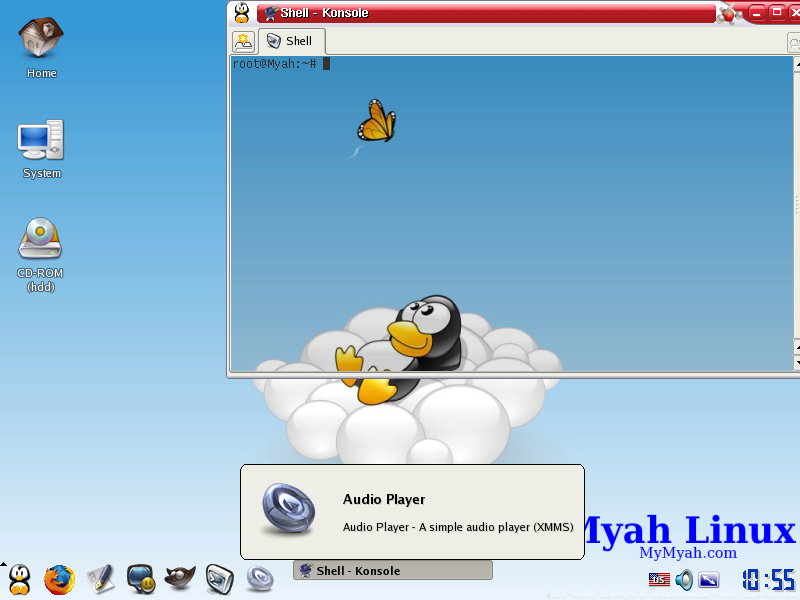Launch GIMP from the panel
Viewport: 800px width, 600px height.
(x=180, y=579)
